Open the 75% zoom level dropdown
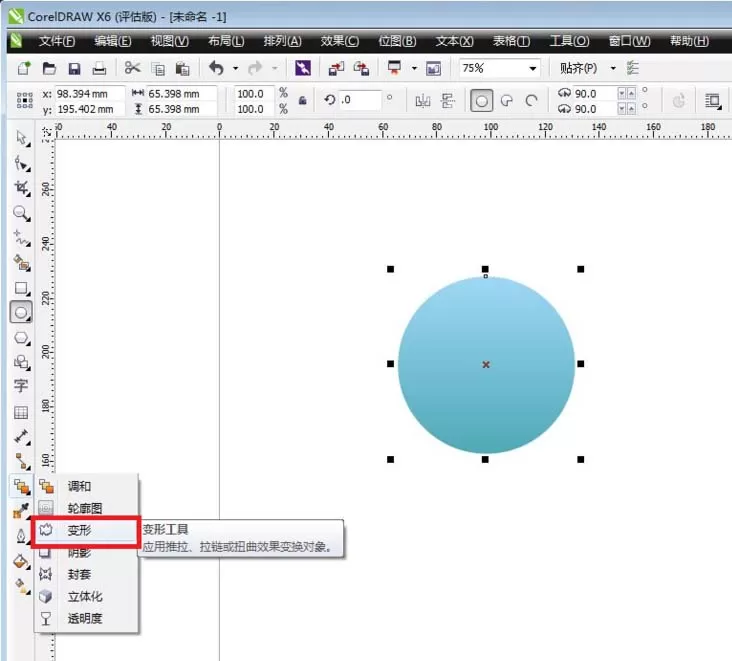Viewport: 732px width, 661px height. pos(532,69)
